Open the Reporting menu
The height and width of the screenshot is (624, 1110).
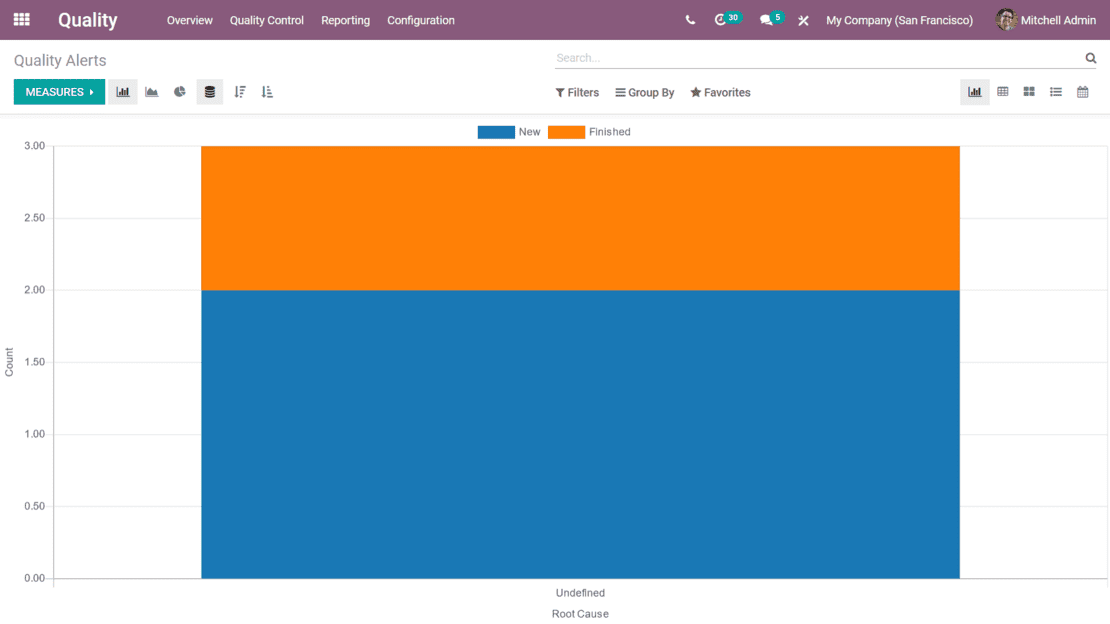pyautogui.click(x=345, y=20)
